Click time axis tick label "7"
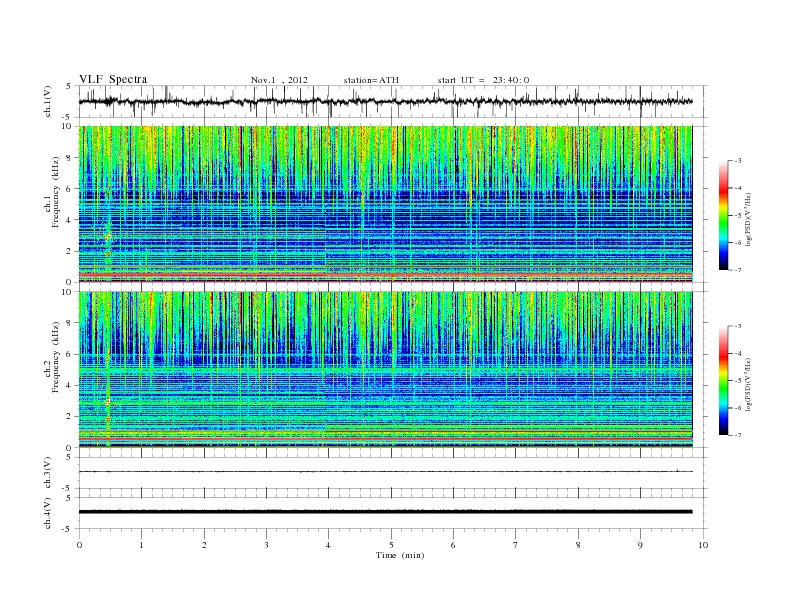 click(516, 545)
